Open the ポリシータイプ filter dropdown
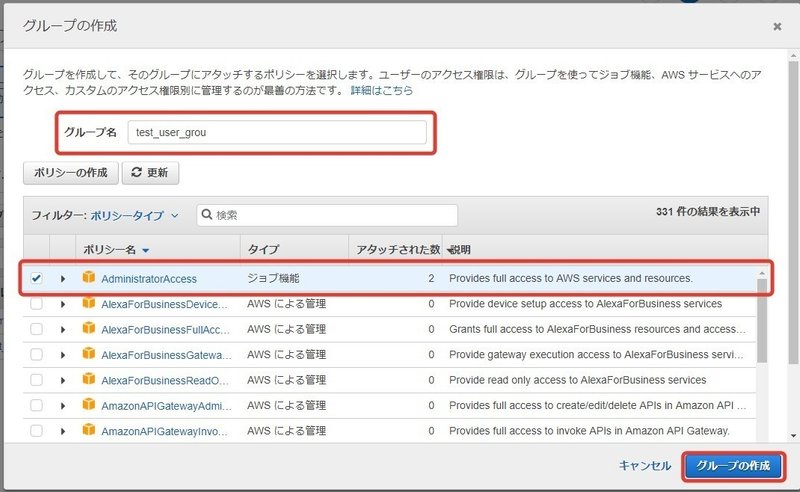Screen dimensions: 800x492 (134, 215)
